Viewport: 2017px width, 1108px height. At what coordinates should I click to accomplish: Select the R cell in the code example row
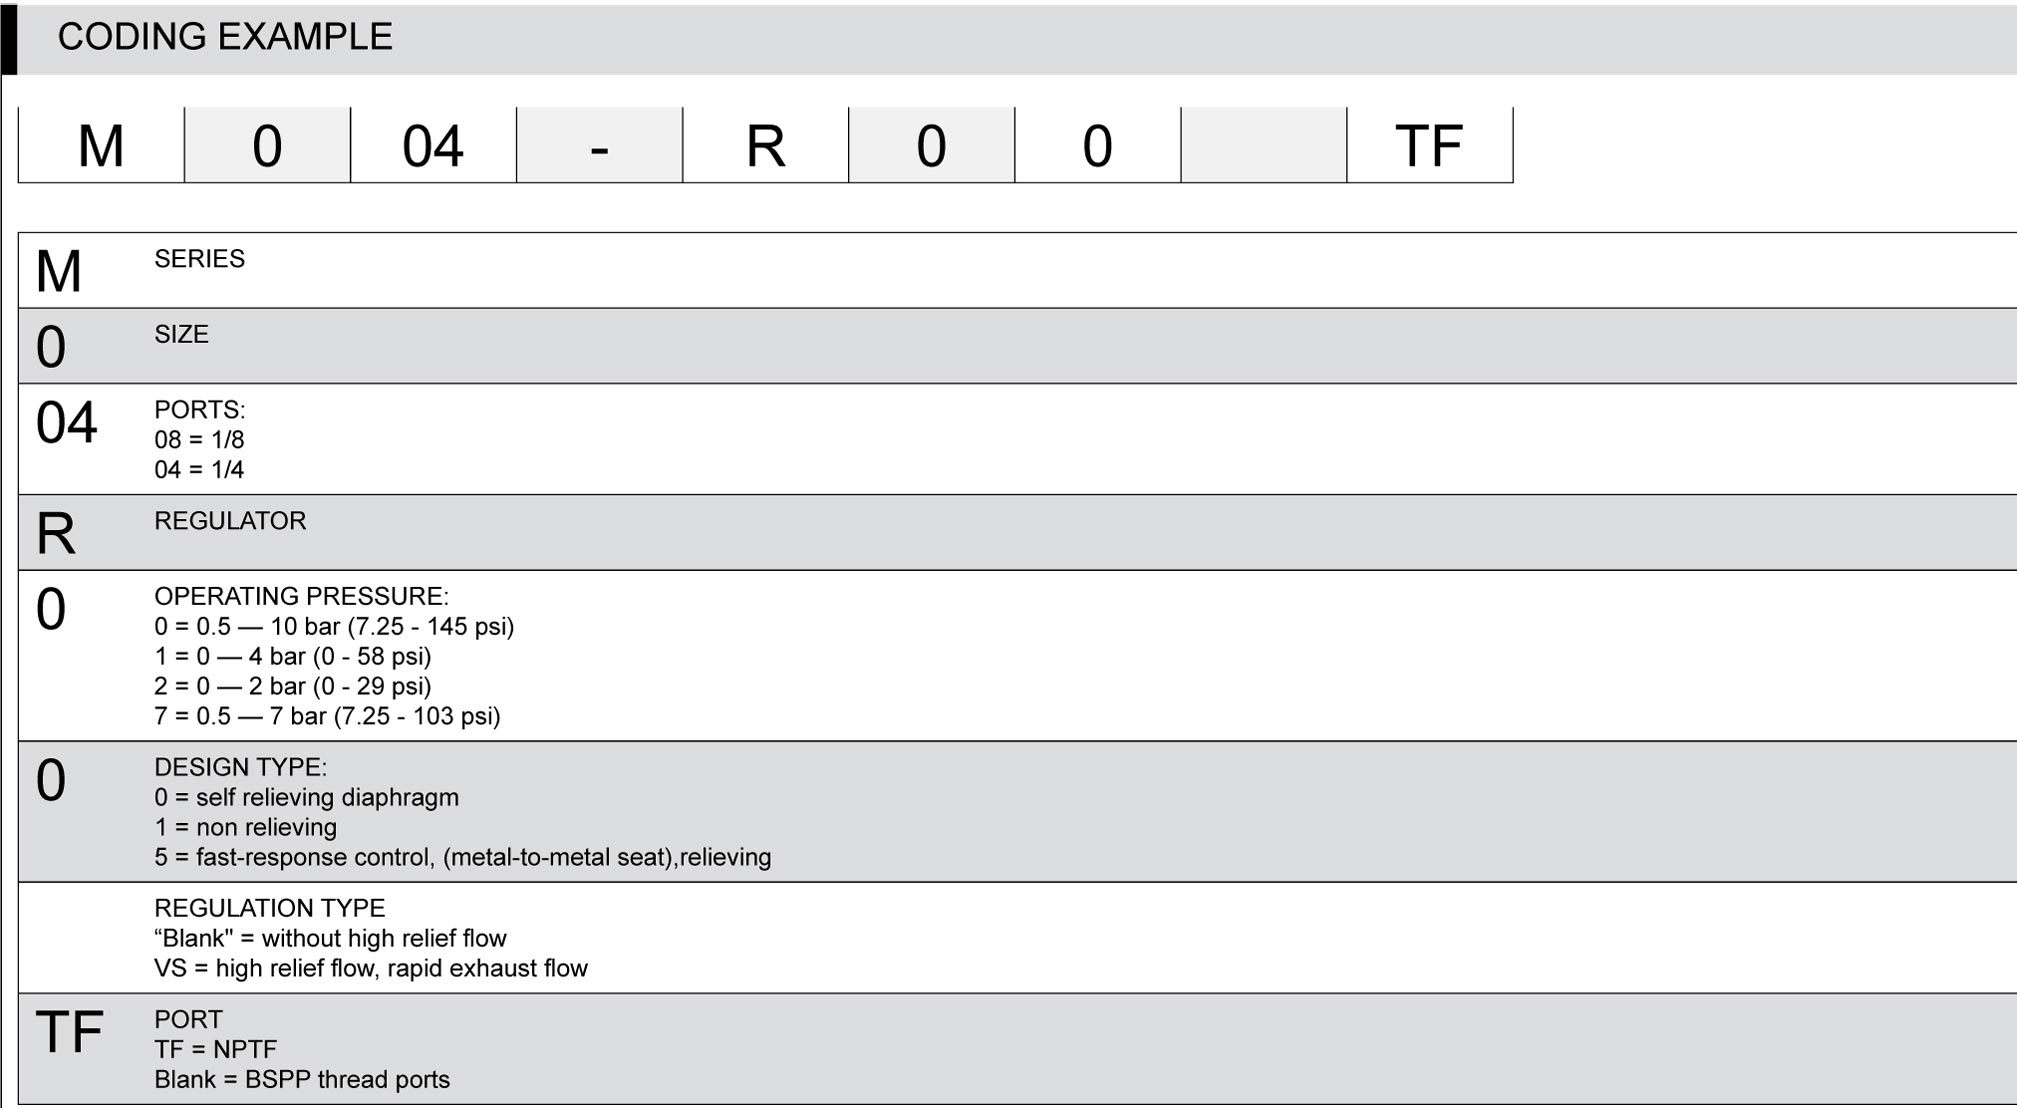(x=765, y=146)
